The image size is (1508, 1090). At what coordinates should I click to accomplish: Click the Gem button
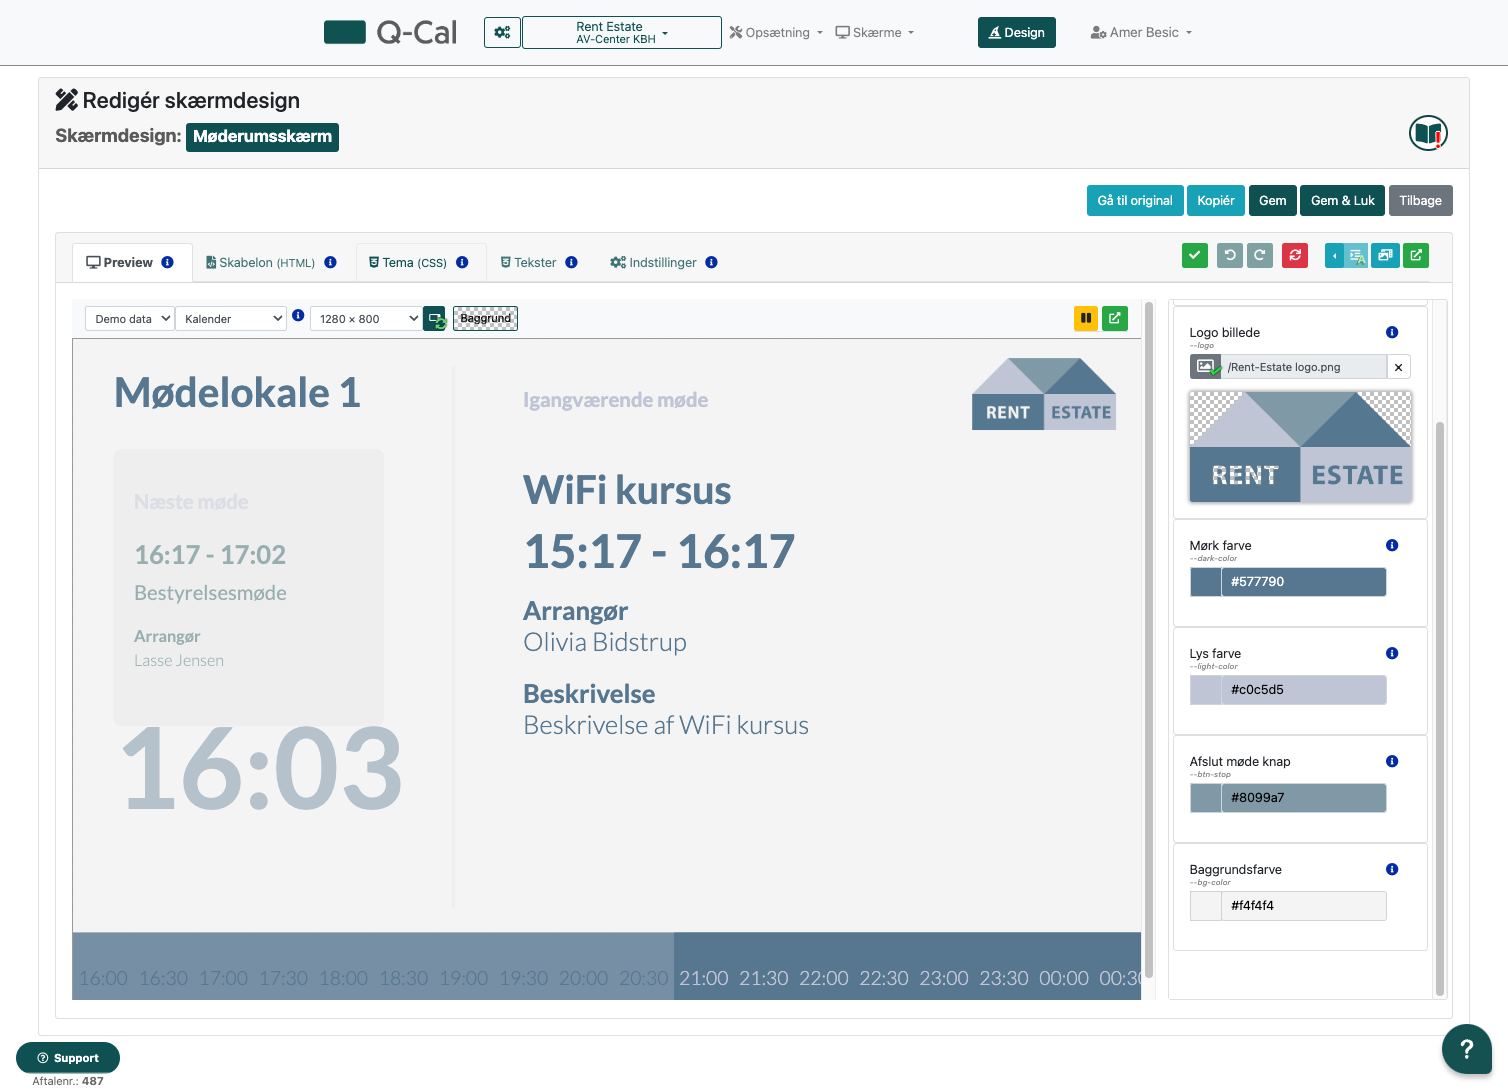tap(1272, 200)
